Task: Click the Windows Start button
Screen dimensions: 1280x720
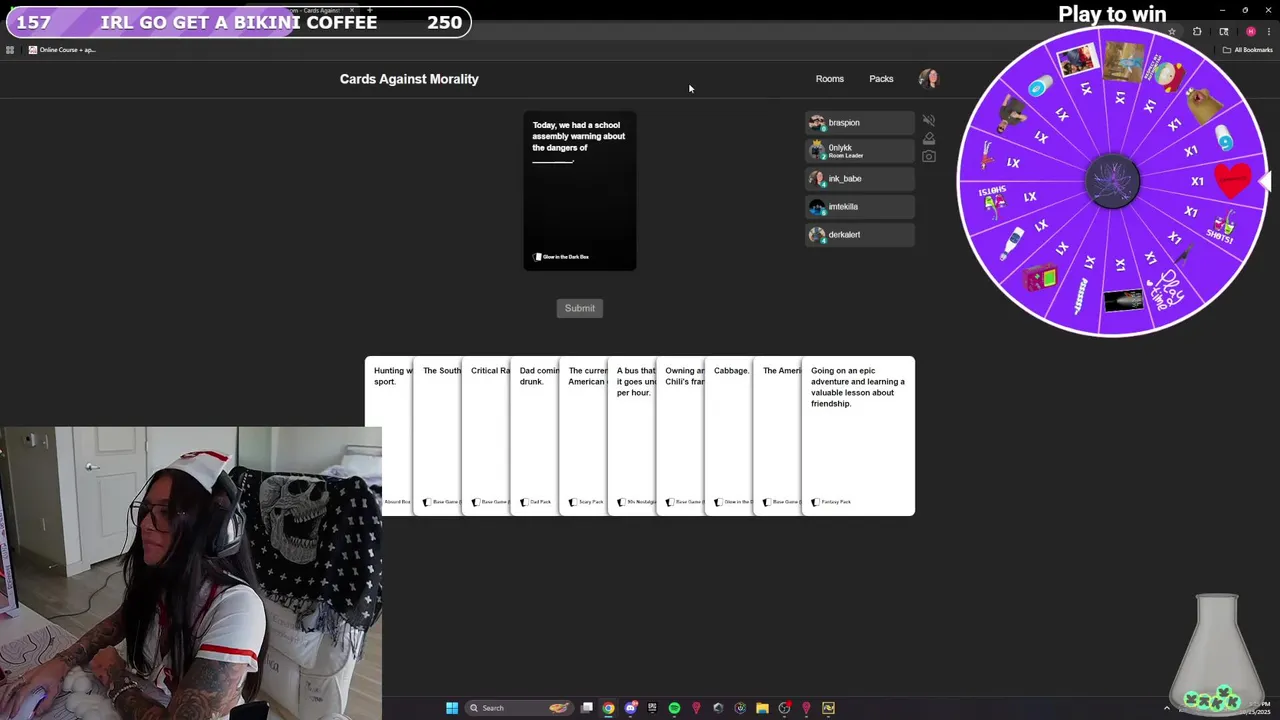Action: point(452,708)
